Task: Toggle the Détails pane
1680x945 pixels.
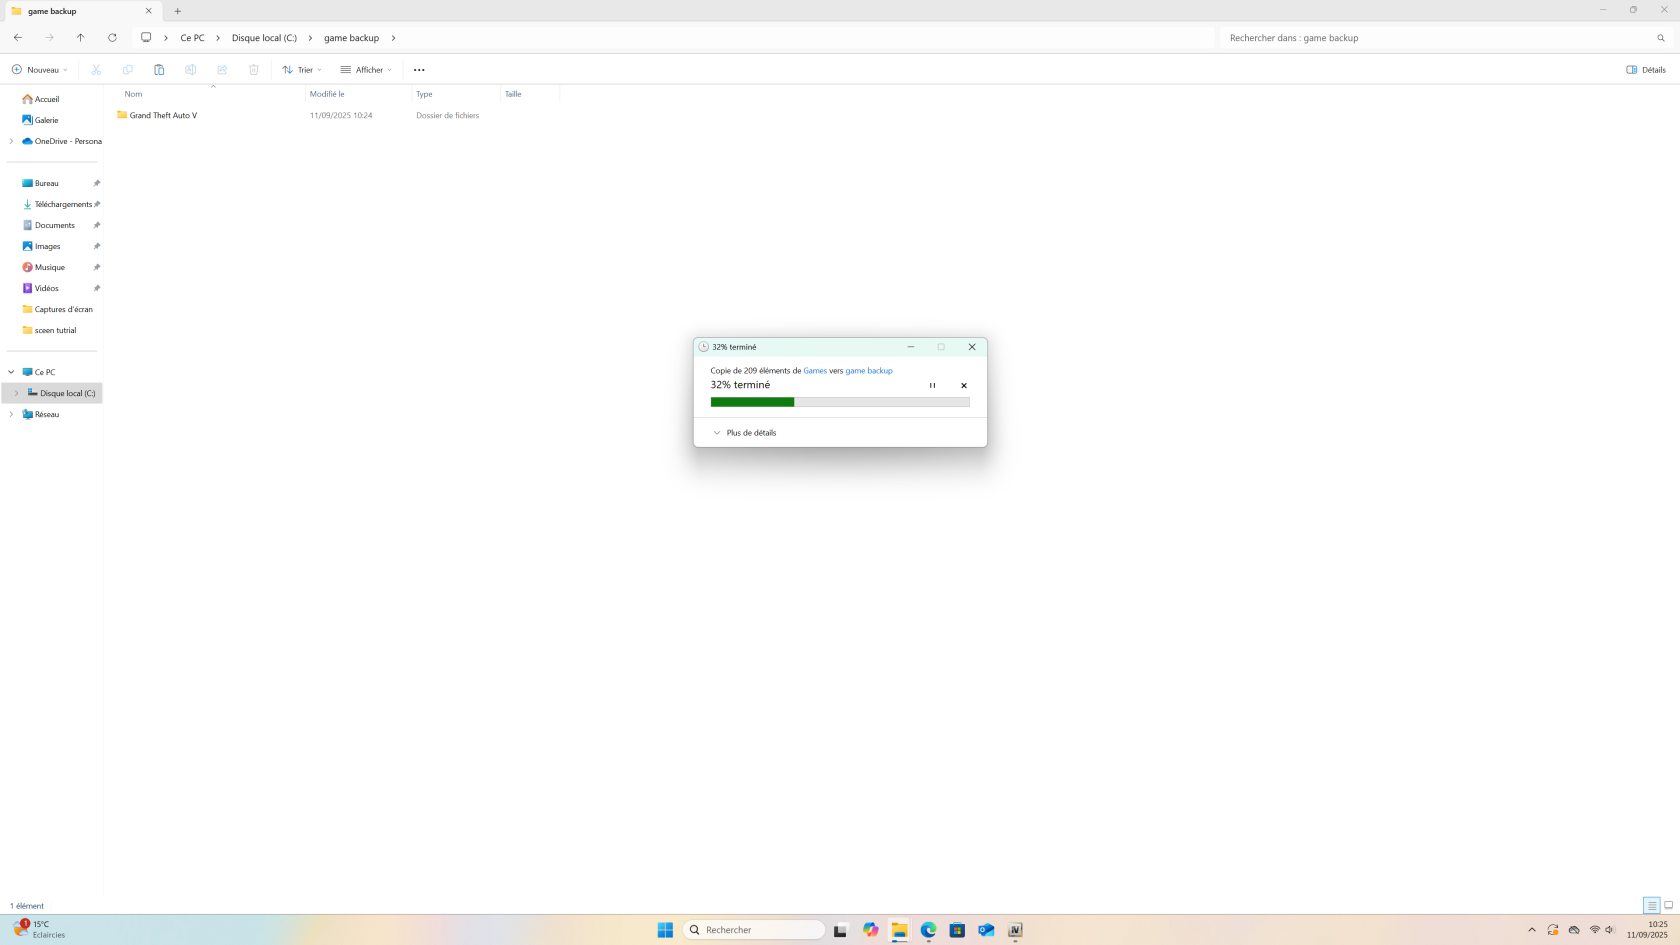Action: pos(1646,70)
